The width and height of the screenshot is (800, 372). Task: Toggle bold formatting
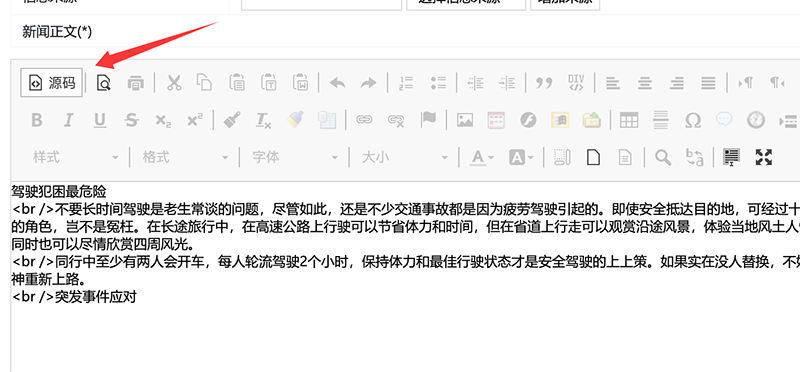(x=36, y=120)
